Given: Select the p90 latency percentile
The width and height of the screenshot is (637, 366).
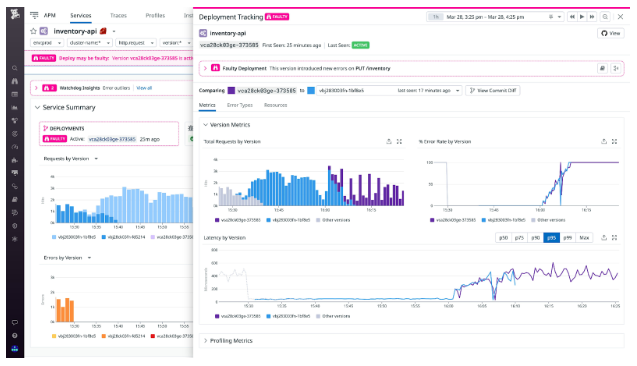Looking at the screenshot, I should (x=535, y=238).
